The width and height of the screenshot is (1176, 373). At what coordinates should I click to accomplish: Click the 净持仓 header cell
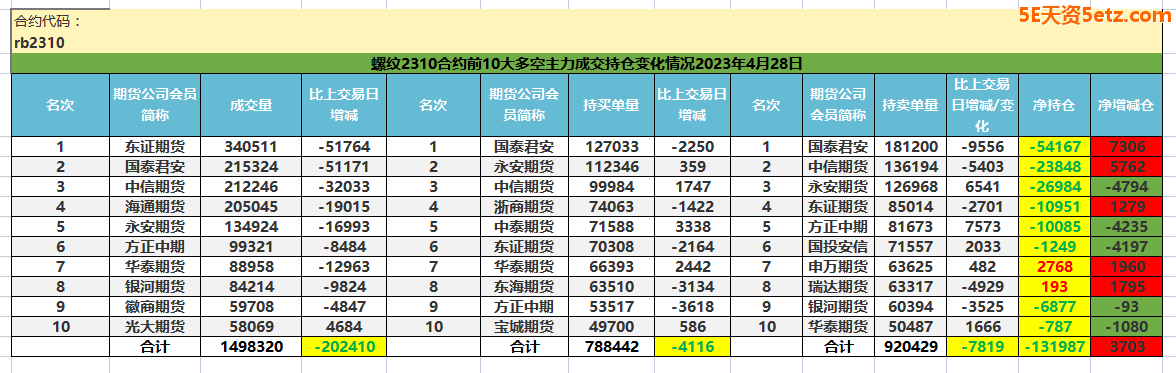tap(1054, 105)
